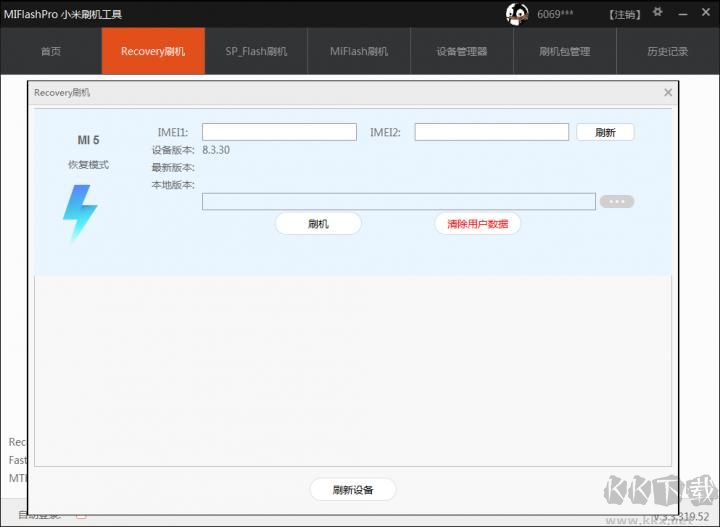Click the firmware package path field
Viewport: 720px width, 527px height.
point(399,202)
